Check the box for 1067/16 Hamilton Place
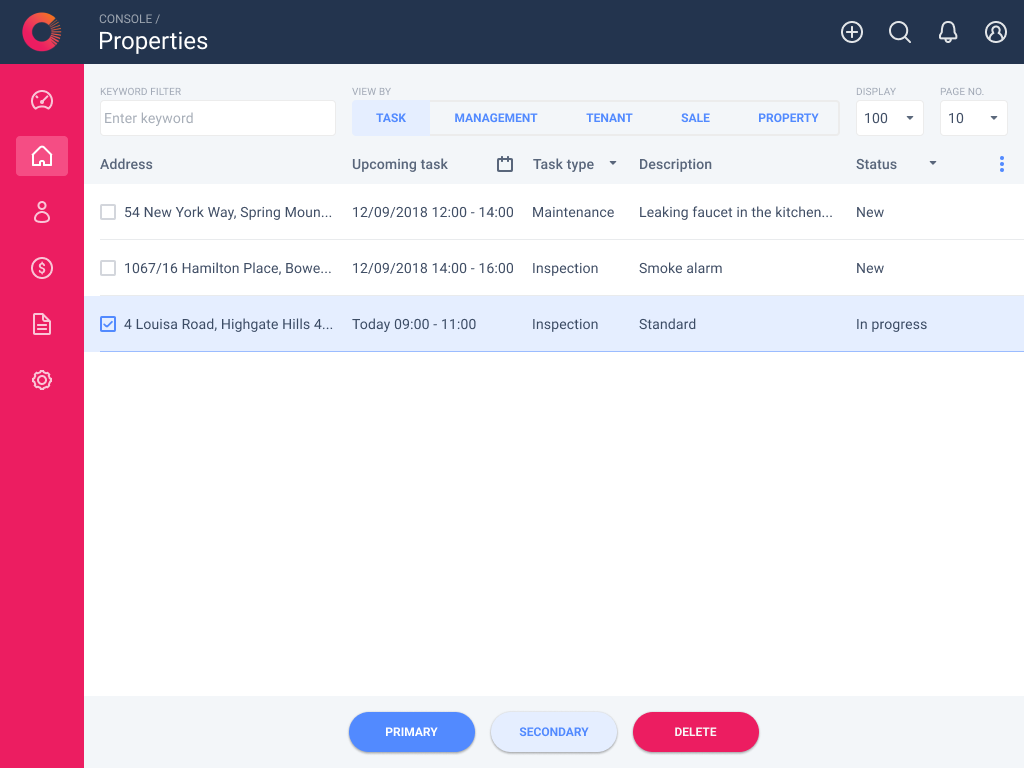 (x=108, y=268)
